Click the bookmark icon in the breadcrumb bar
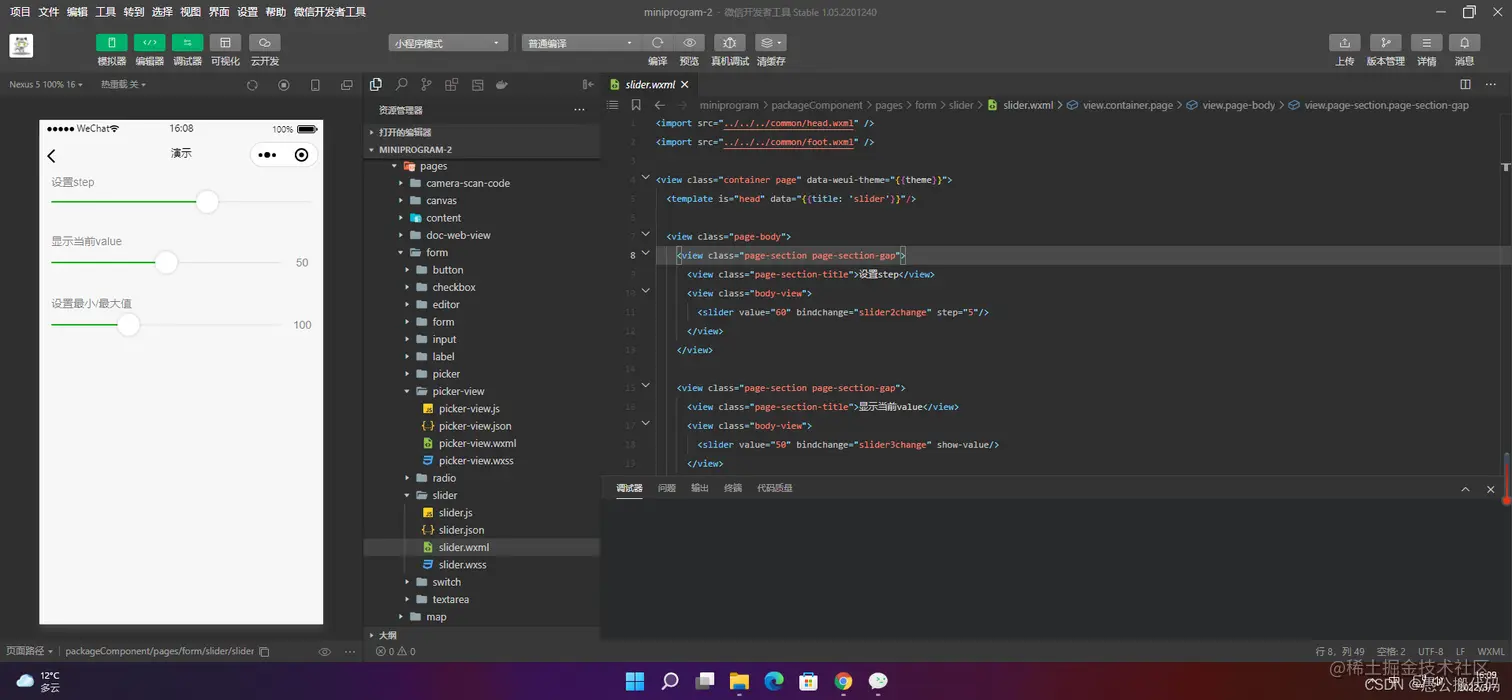This screenshot has height=700, width=1512. 636,105
